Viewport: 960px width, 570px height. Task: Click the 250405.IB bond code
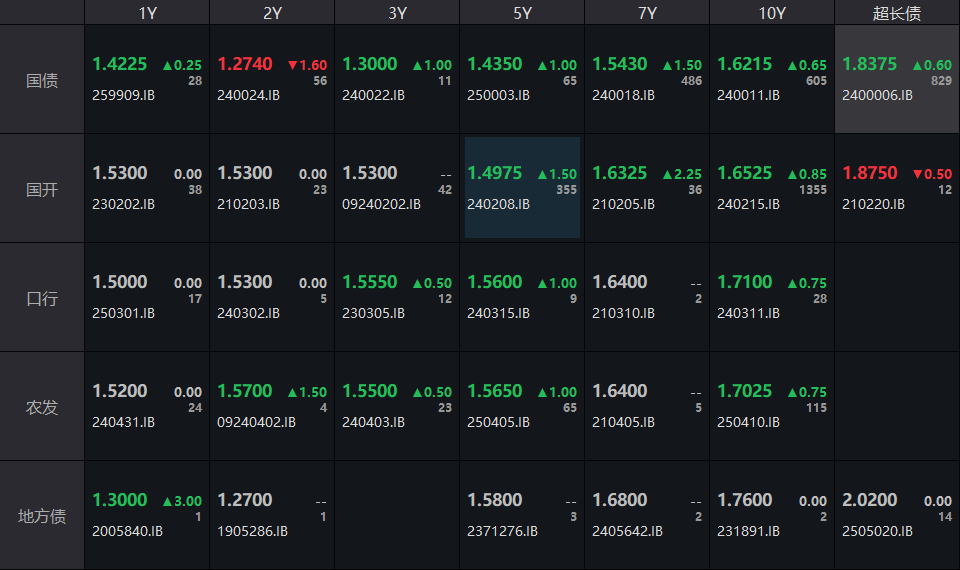(x=498, y=422)
